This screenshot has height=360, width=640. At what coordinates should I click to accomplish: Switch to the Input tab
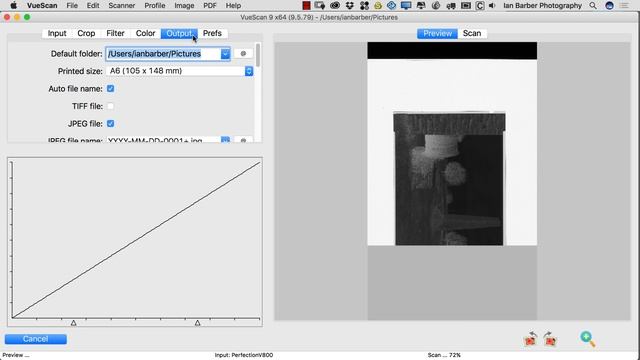pos(57,33)
